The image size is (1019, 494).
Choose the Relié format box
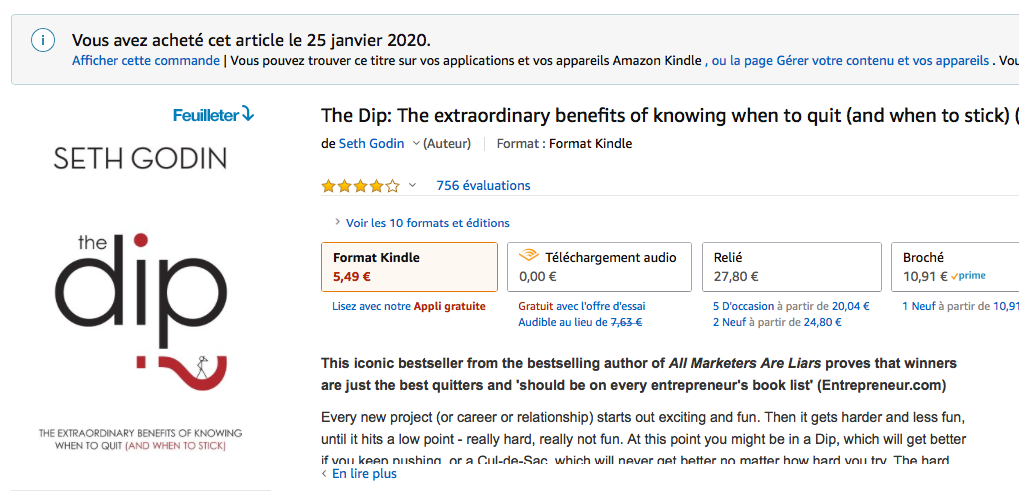pos(792,266)
